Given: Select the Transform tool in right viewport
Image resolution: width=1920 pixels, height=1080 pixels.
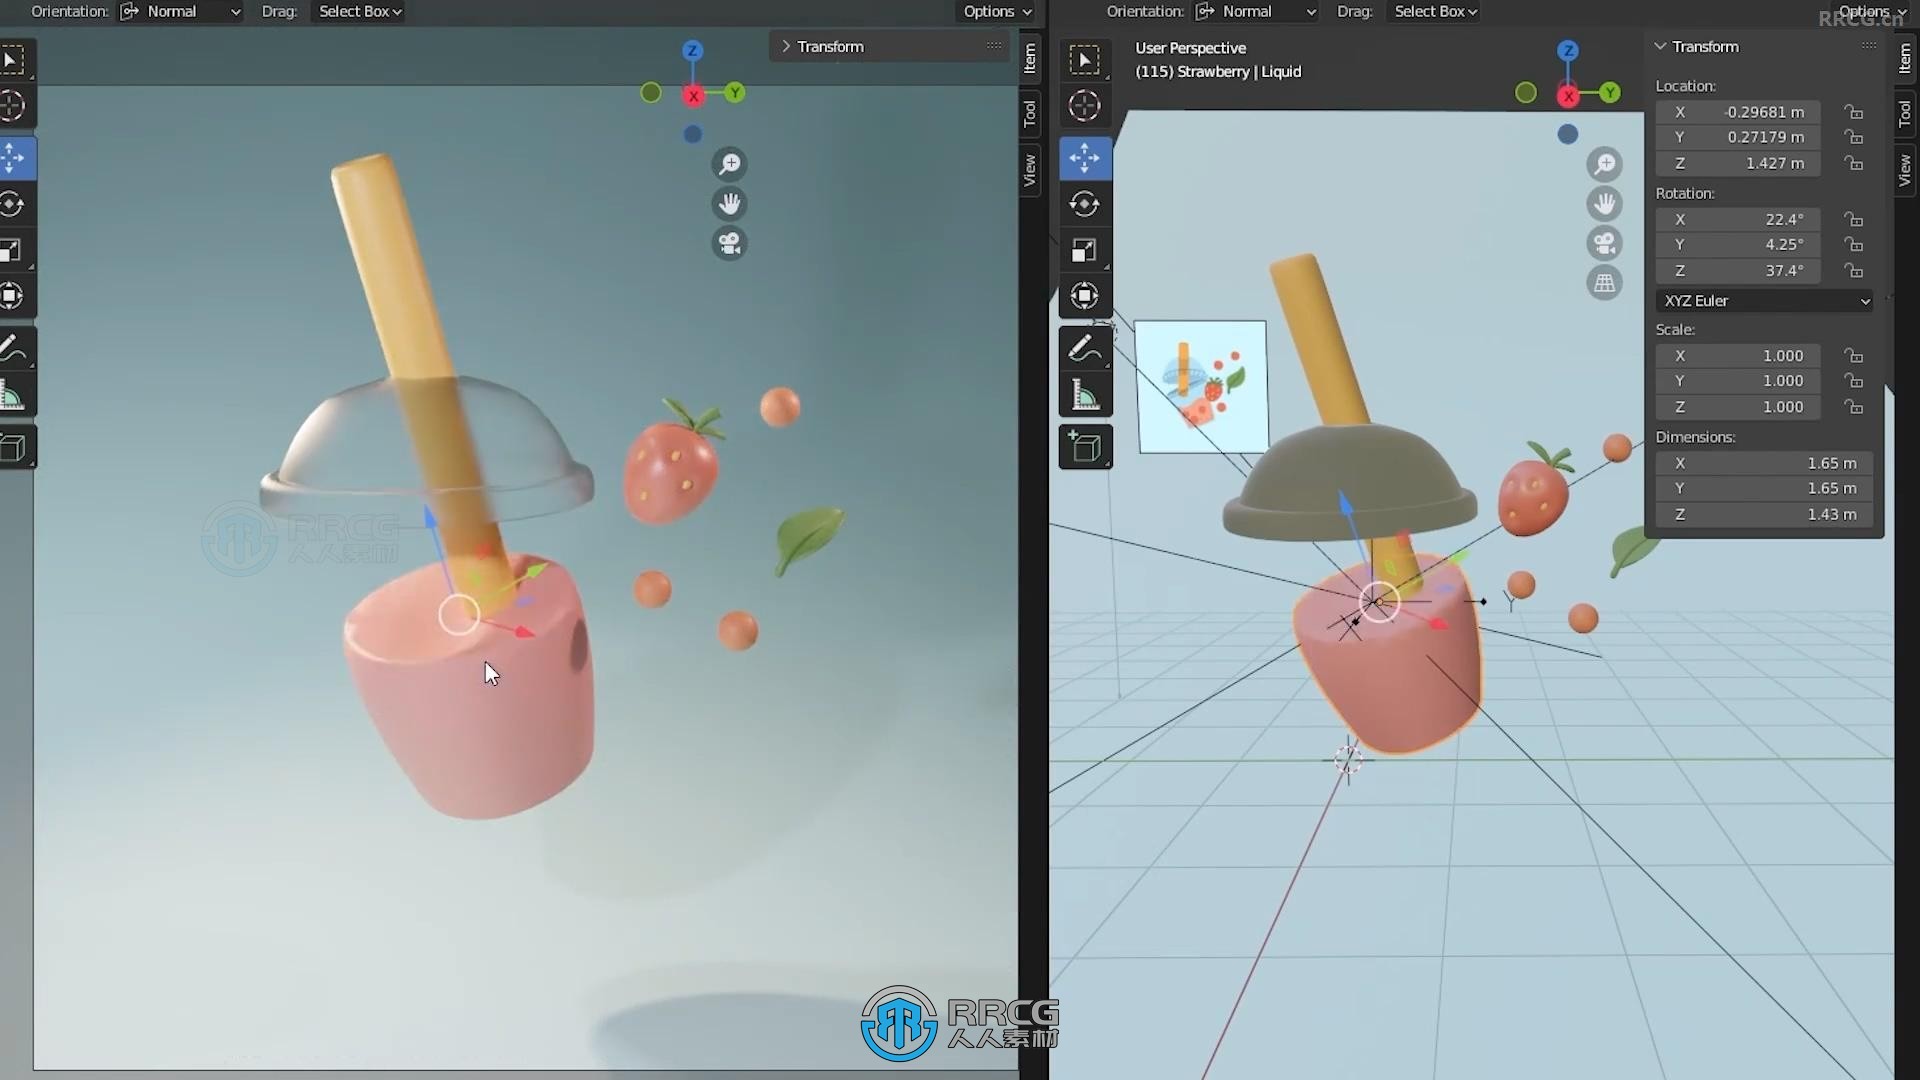Looking at the screenshot, I should click(x=1085, y=296).
